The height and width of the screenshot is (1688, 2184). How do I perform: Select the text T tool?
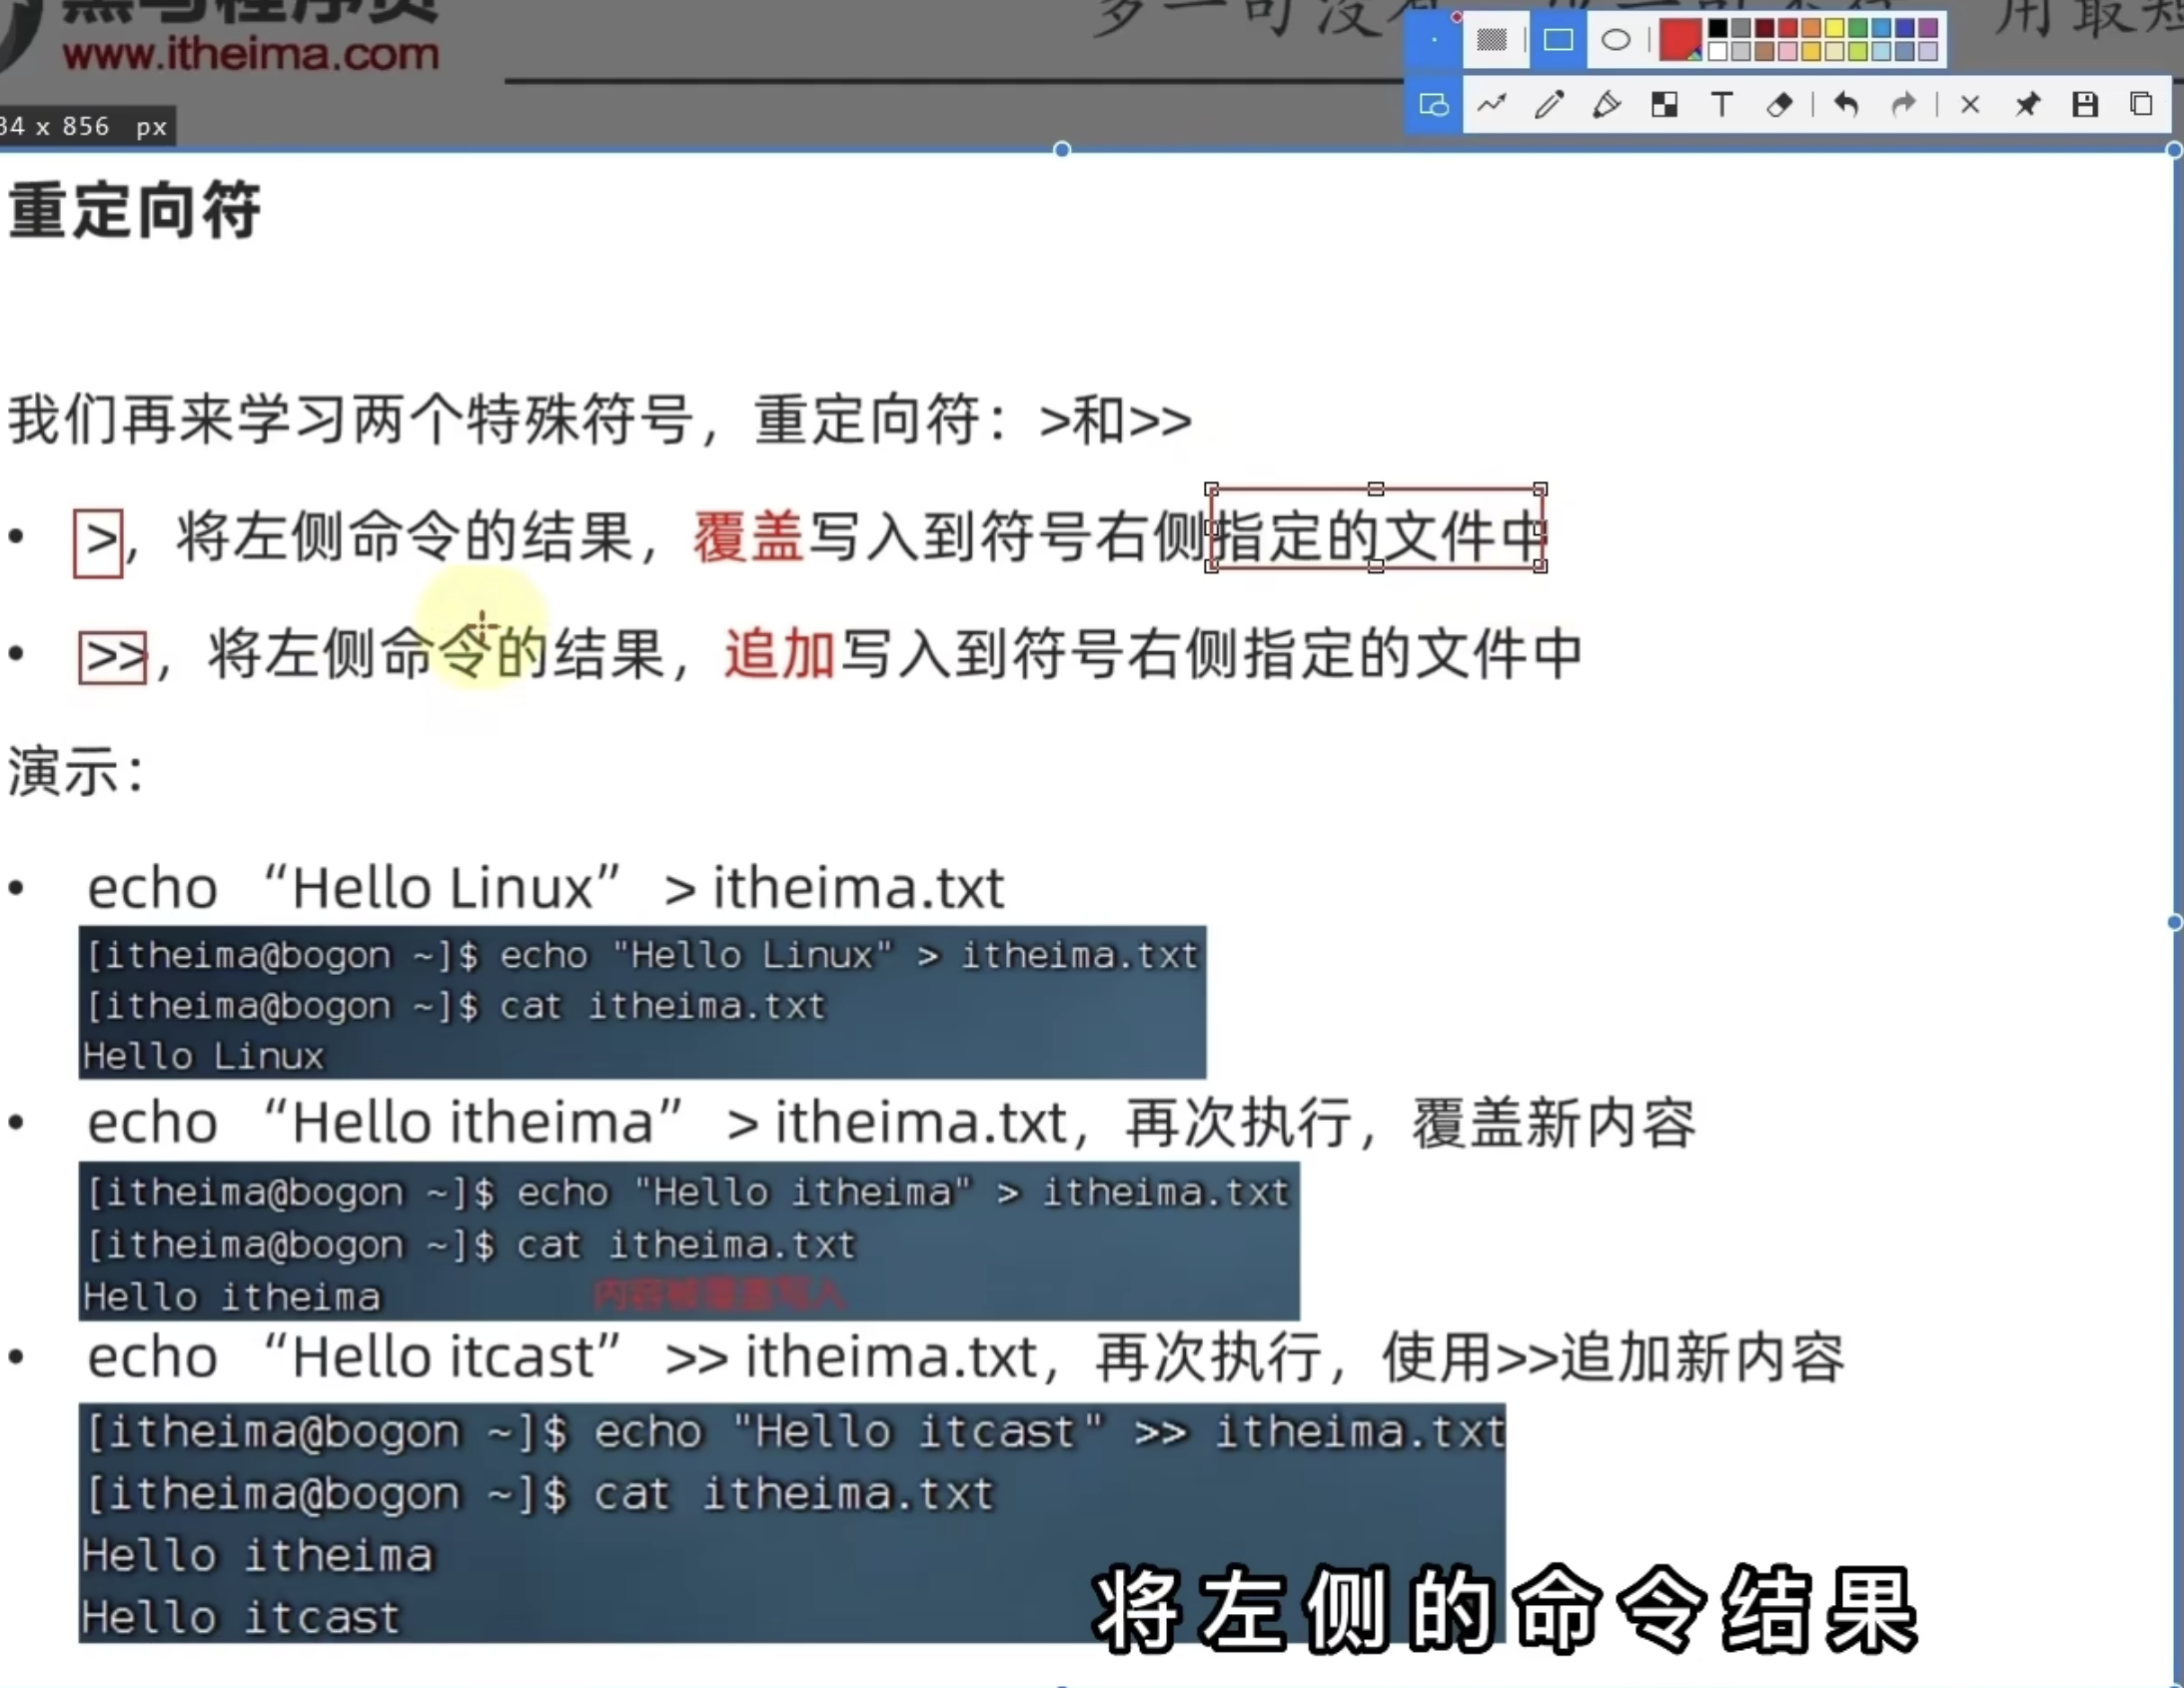coord(1722,104)
